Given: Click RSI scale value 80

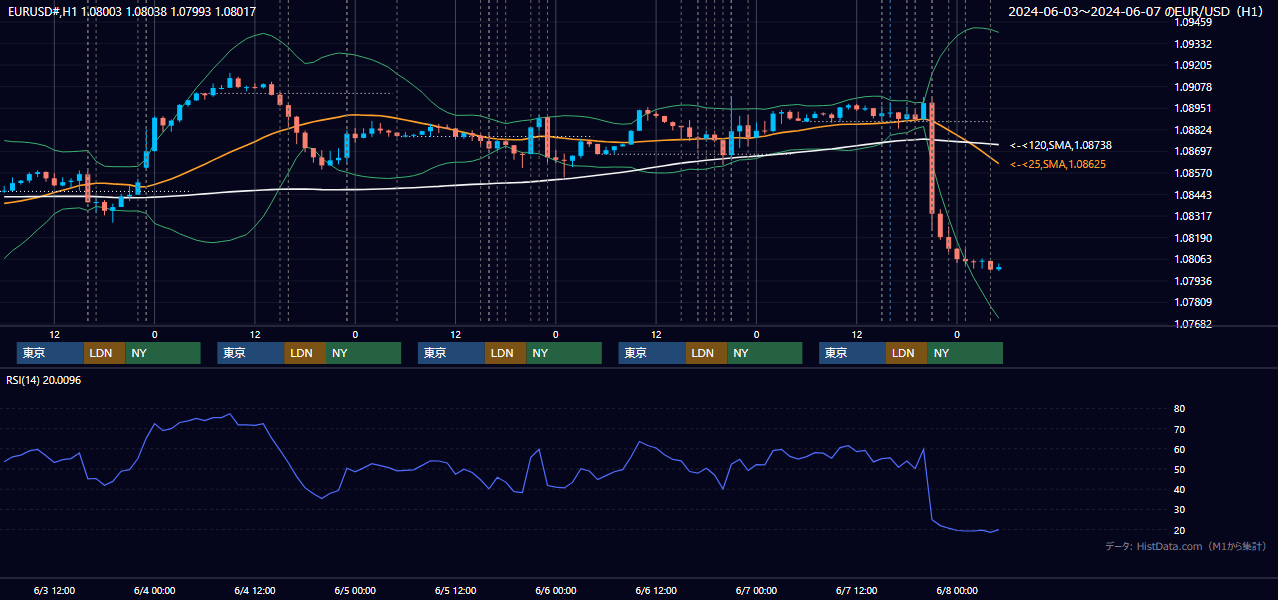Looking at the screenshot, I should (1179, 409).
